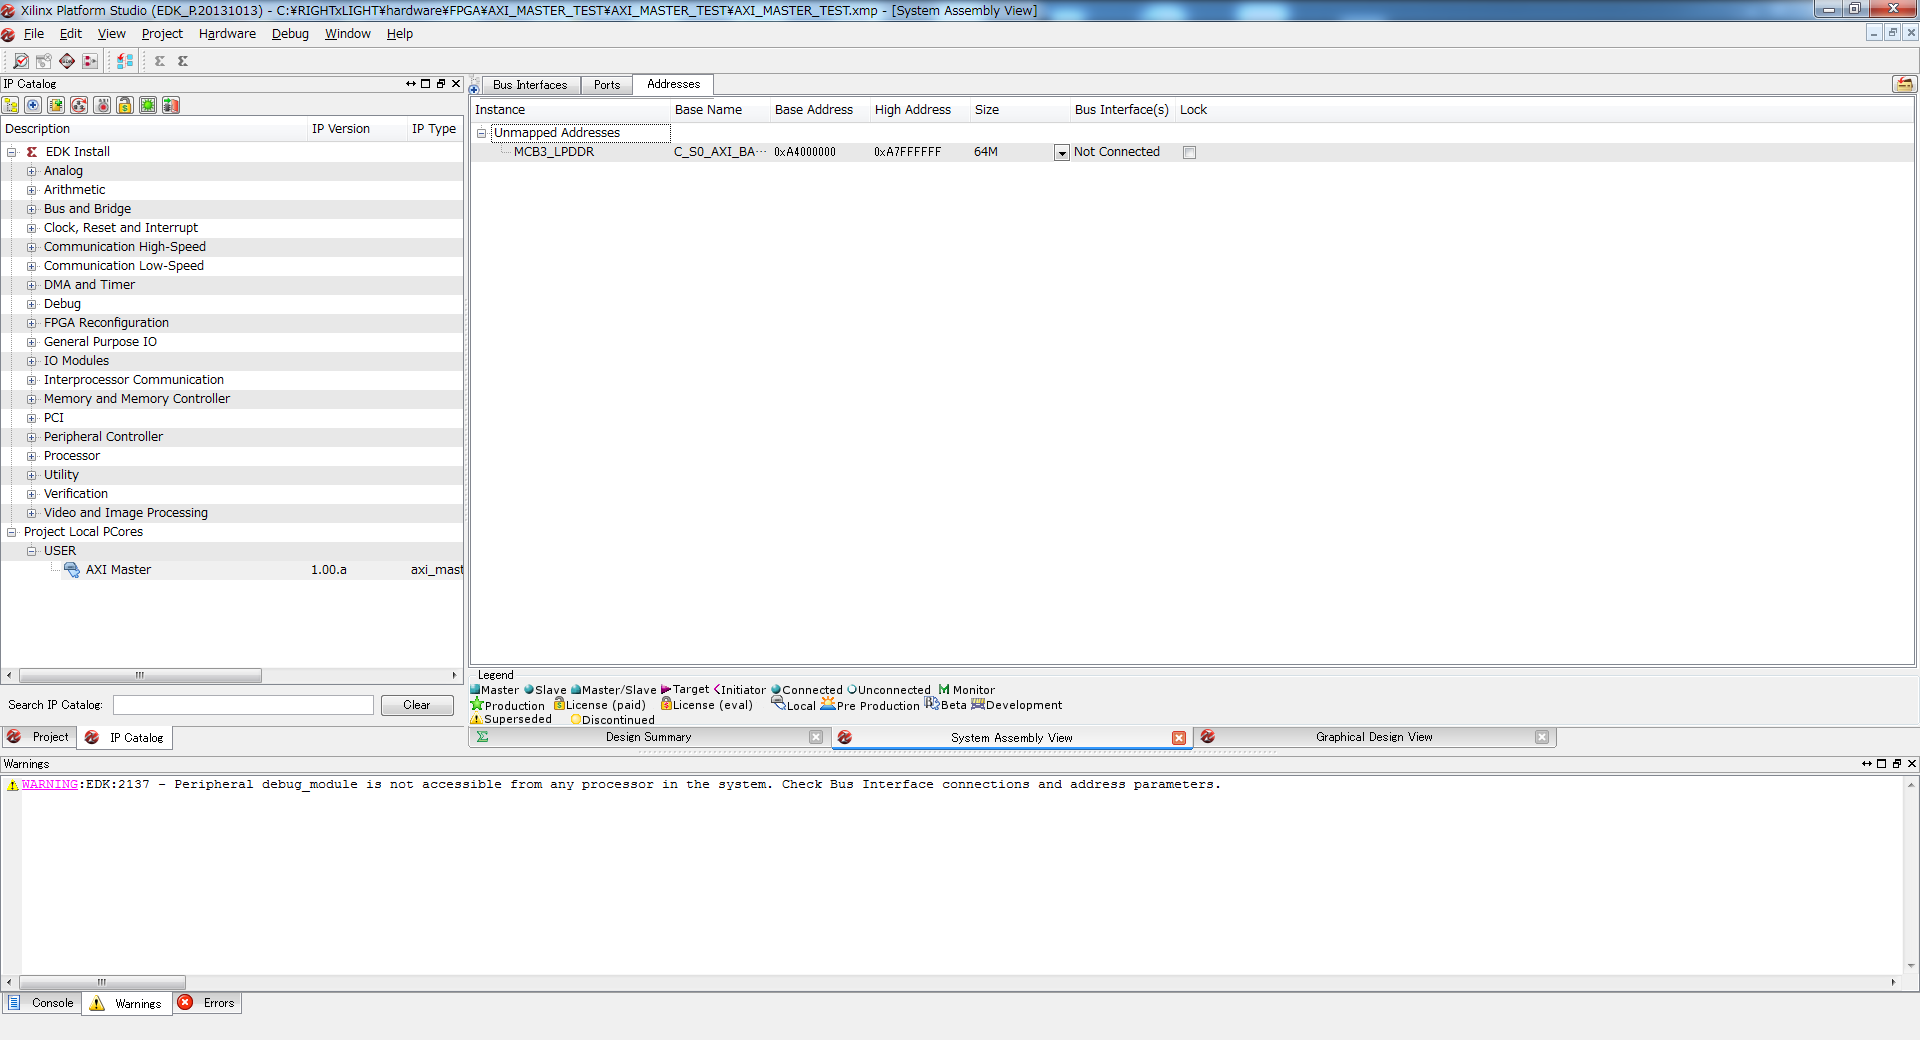Click the yellow tree hierarchy icon in IP Catalog
The height and width of the screenshot is (1040, 1920).
[11, 105]
